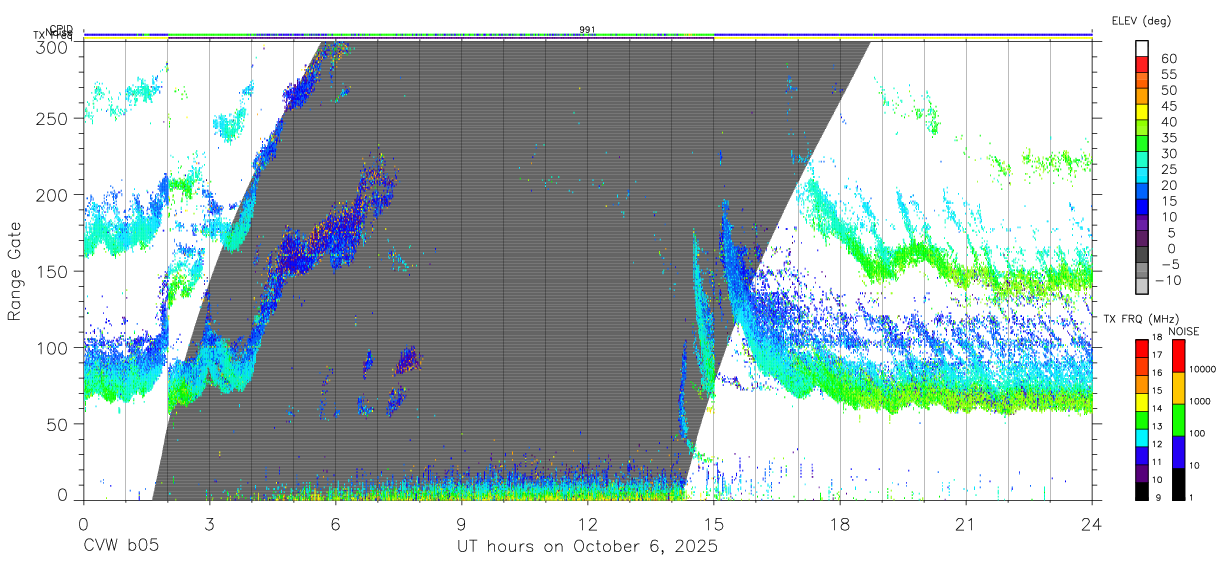
Task: Click the black 9–10 segment of TX FRQ bar
Action: pos(1141,489)
